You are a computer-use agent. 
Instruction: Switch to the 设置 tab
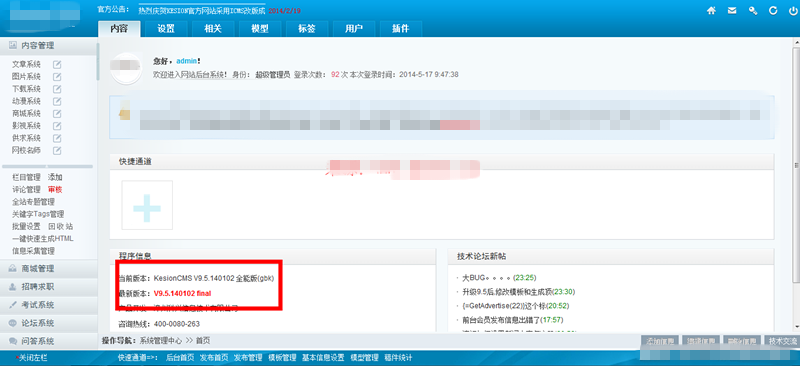tap(166, 29)
